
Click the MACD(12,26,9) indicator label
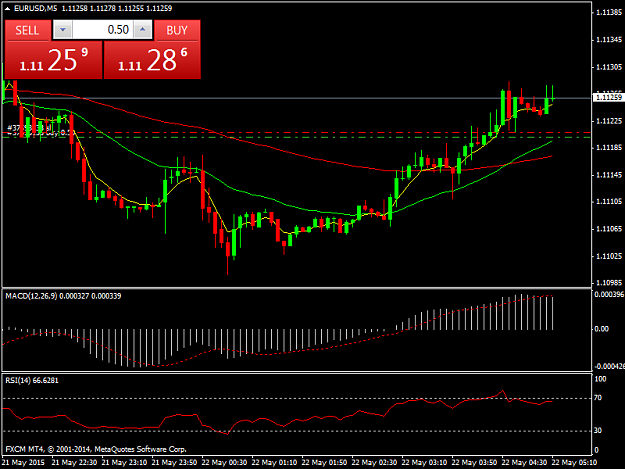pos(31,296)
